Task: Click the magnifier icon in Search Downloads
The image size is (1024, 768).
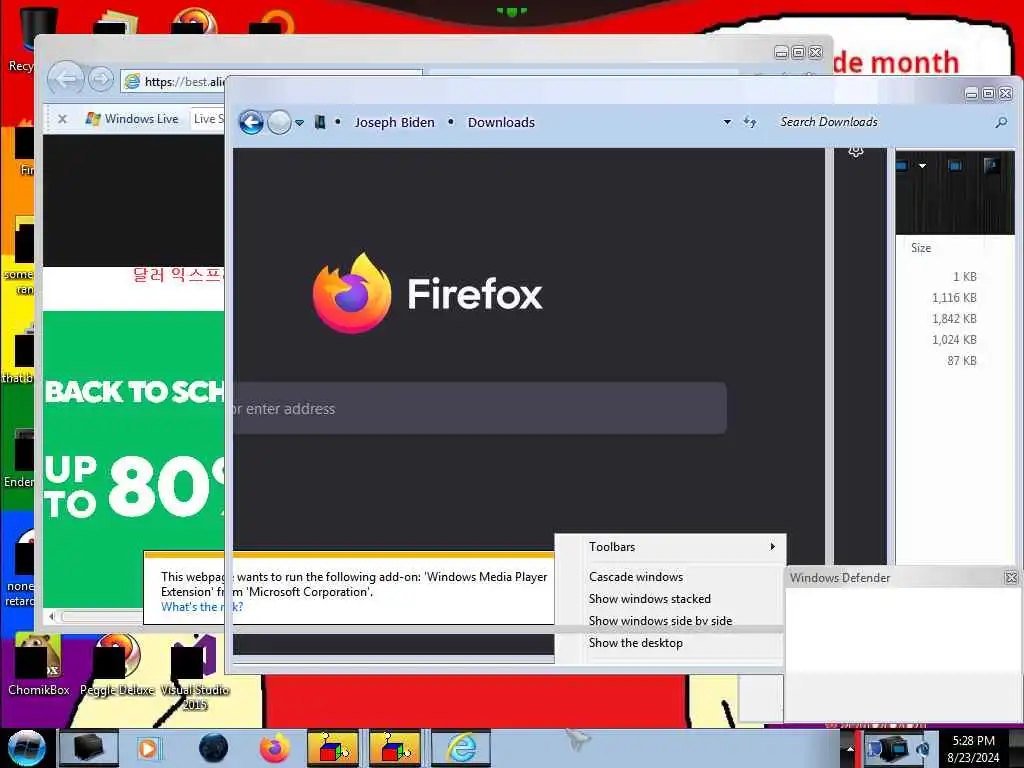Action: (x=1001, y=122)
